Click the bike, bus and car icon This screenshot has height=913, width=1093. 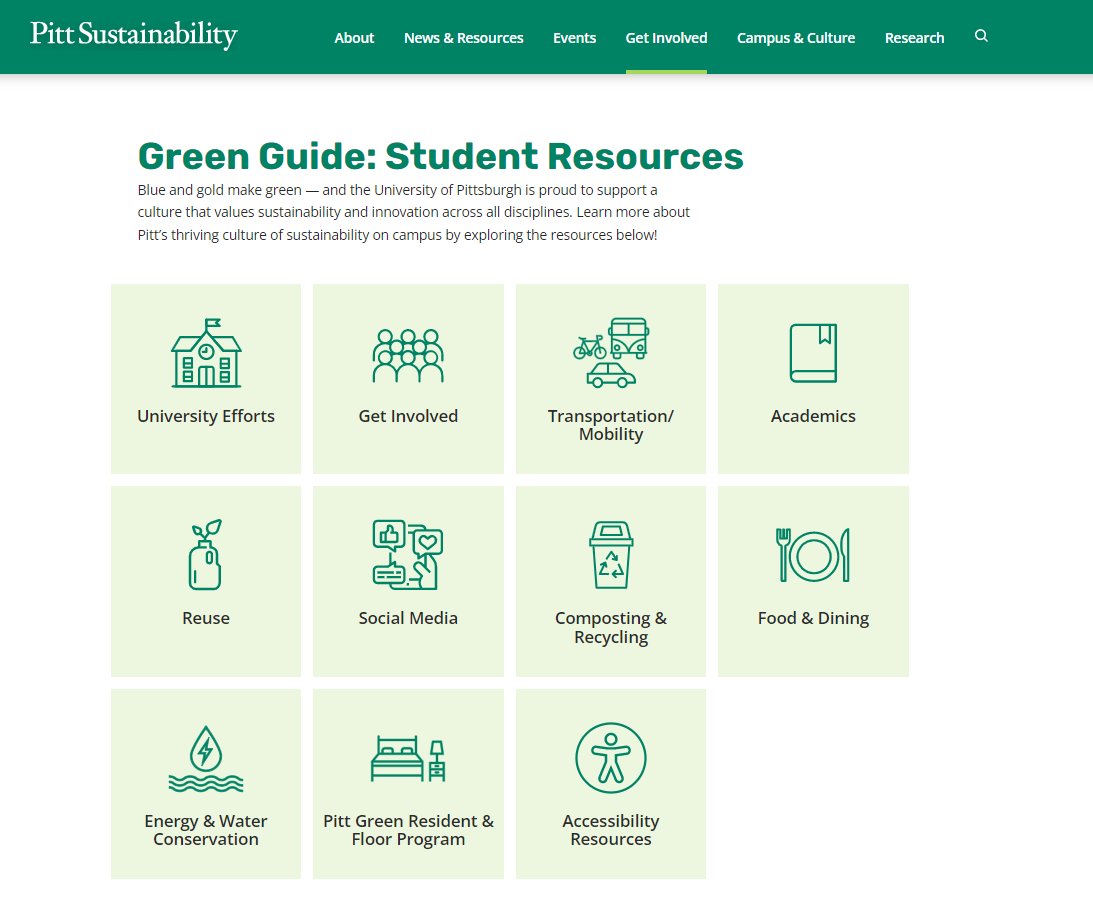pyautogui.click(x=611, y=353)
